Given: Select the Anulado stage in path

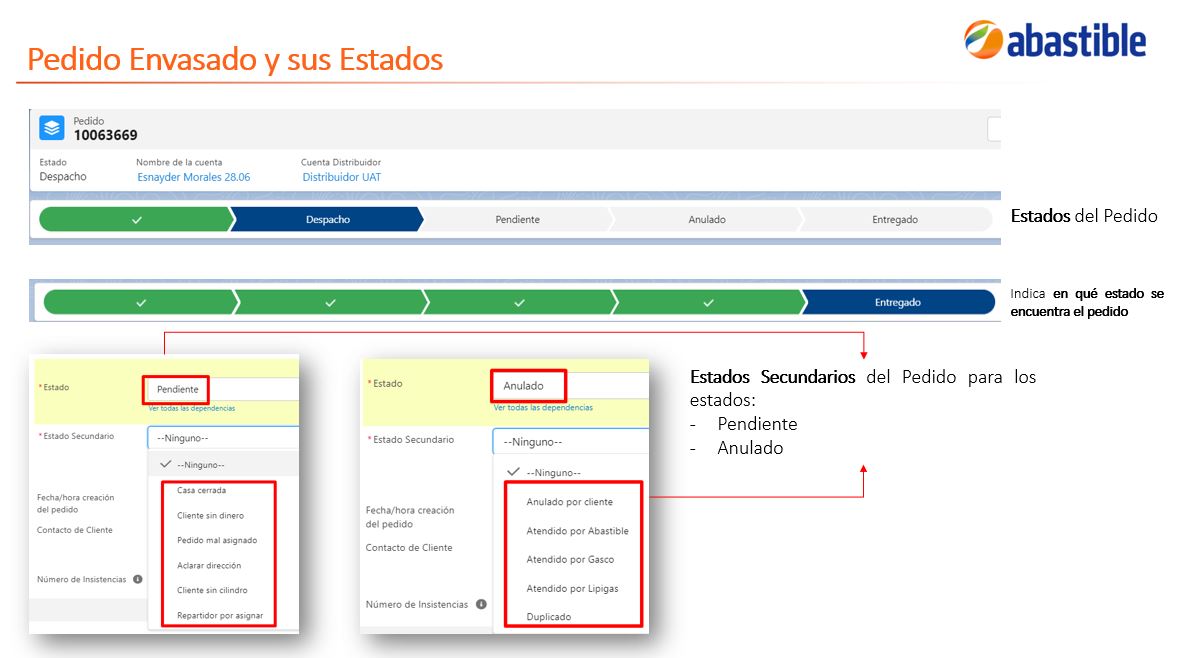Looking at the screenshot, I should 707,220.
